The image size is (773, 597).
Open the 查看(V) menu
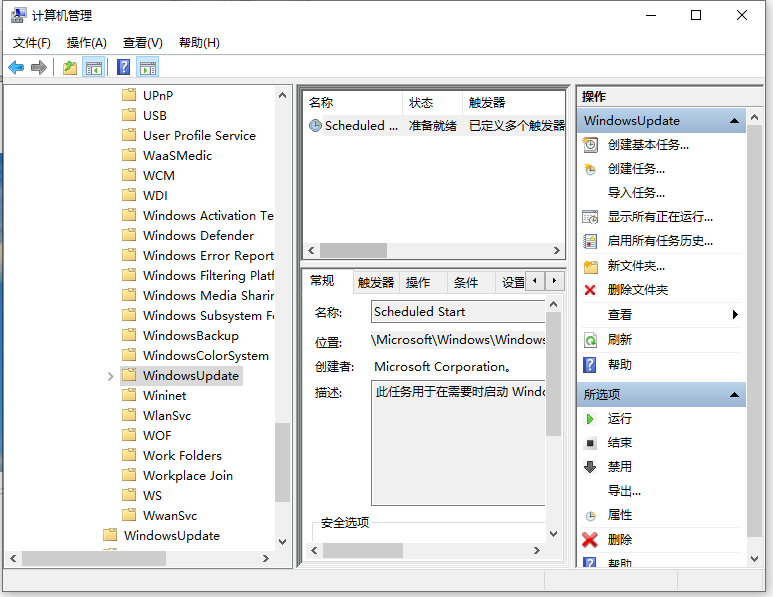coord(142,43)
